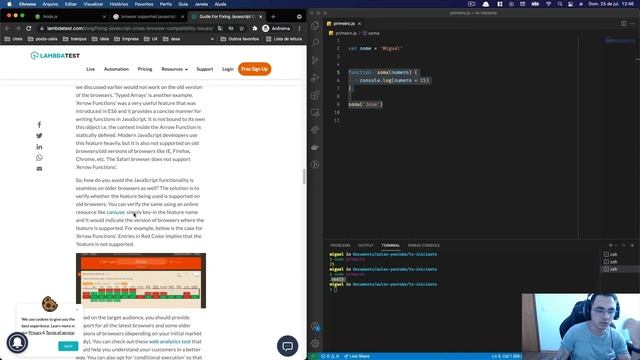Click the soma breadcrumb in the editor
Screen dimensions: 640x360
371,33
